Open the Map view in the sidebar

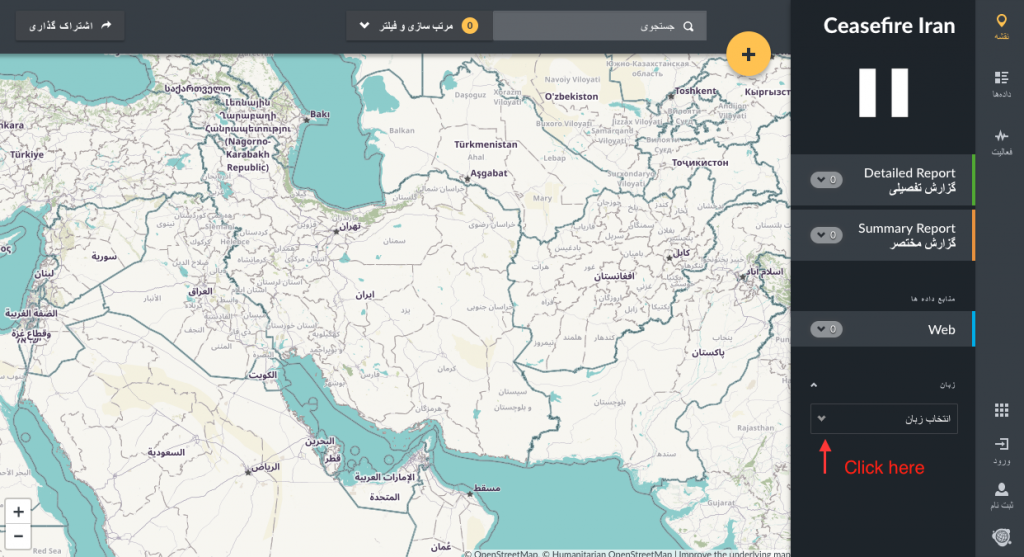pyautogui.click(x=1000, y=26)
